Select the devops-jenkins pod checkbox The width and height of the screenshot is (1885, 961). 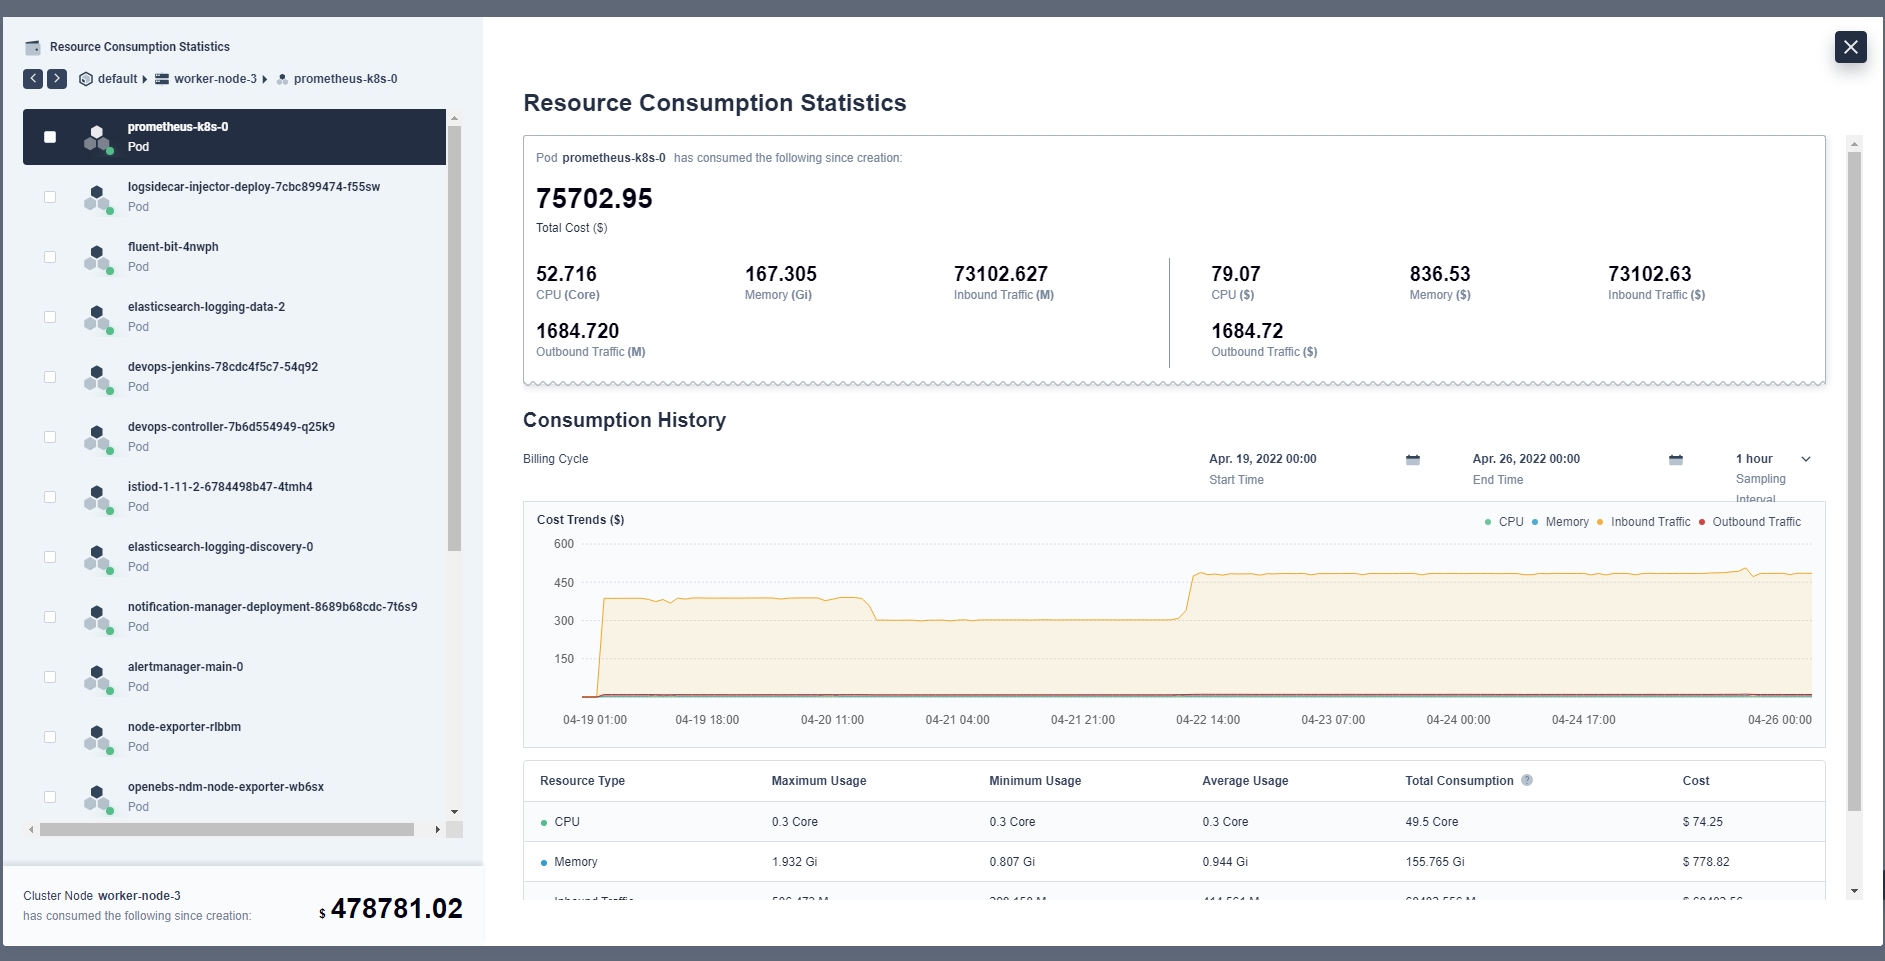click(x=50, y=377)
